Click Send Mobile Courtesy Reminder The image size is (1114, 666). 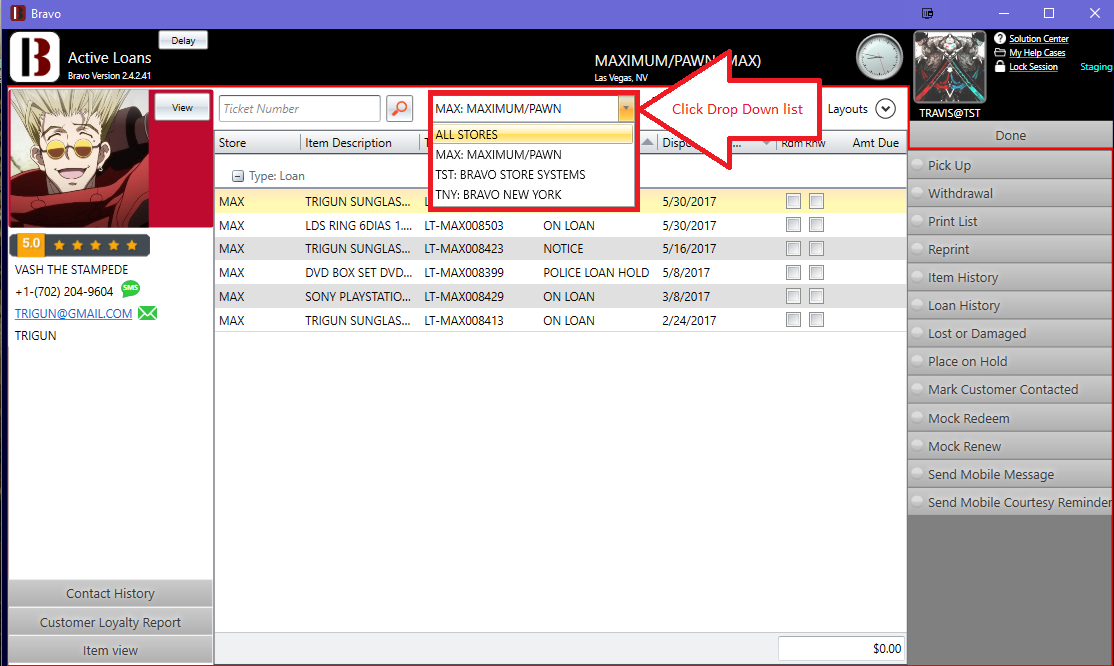click(1010, 503)
